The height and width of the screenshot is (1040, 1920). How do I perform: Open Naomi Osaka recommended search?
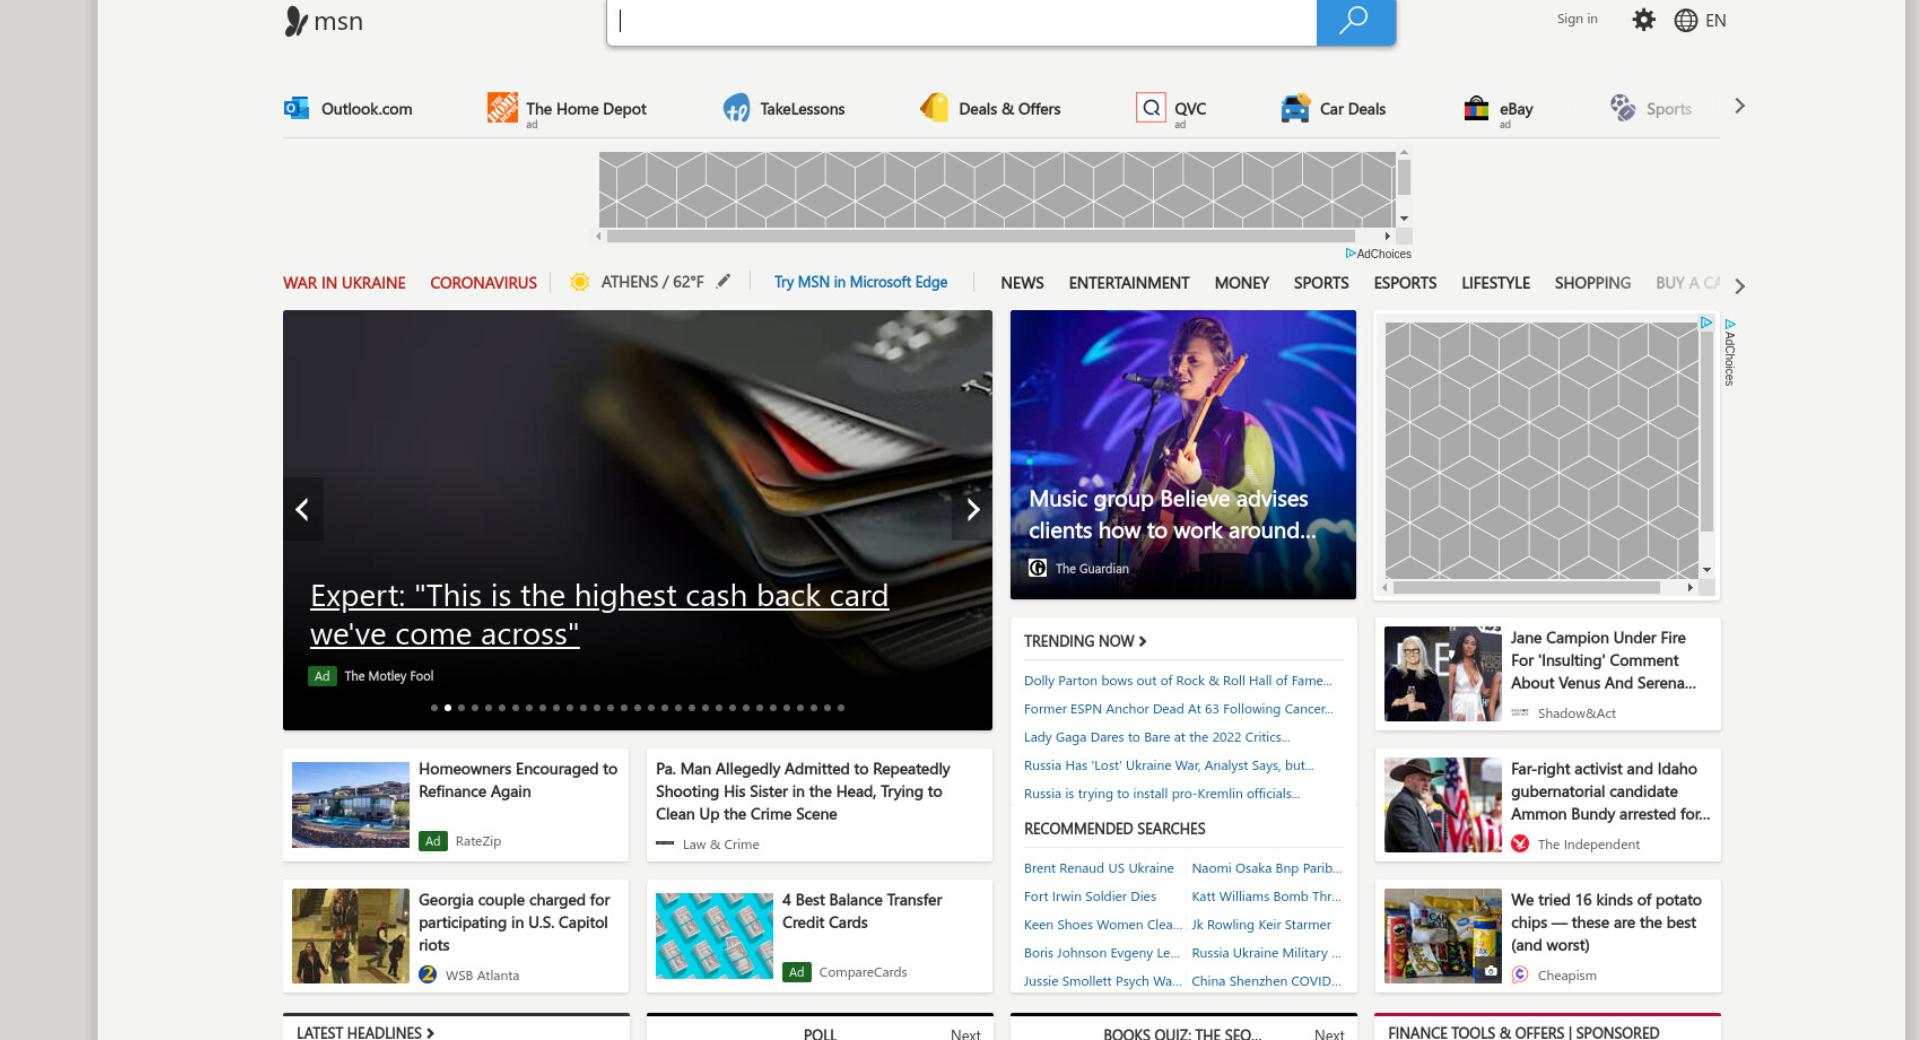[1267, 868]
